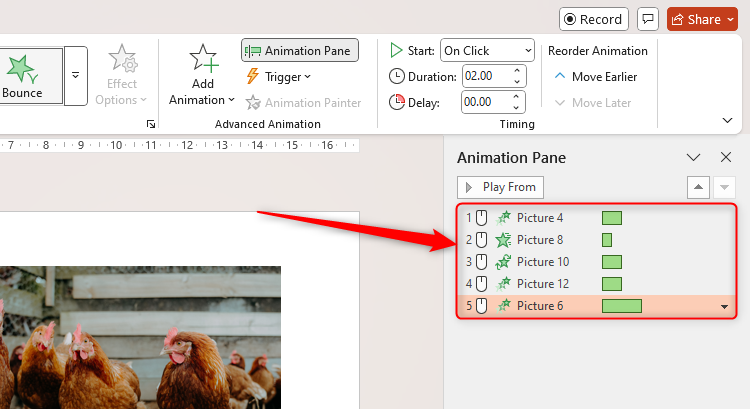750x409 pixels.
Task: Move selected animation up with arrow button
Action: click(699, 187)
